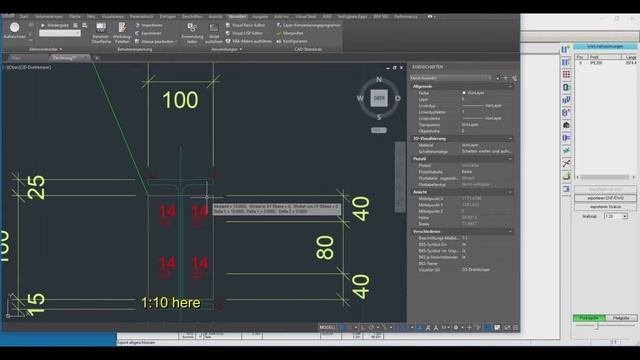This screenshot has width=640, height=360.
Task: Click horizontal scrollbar in right list
Action: 605,177
